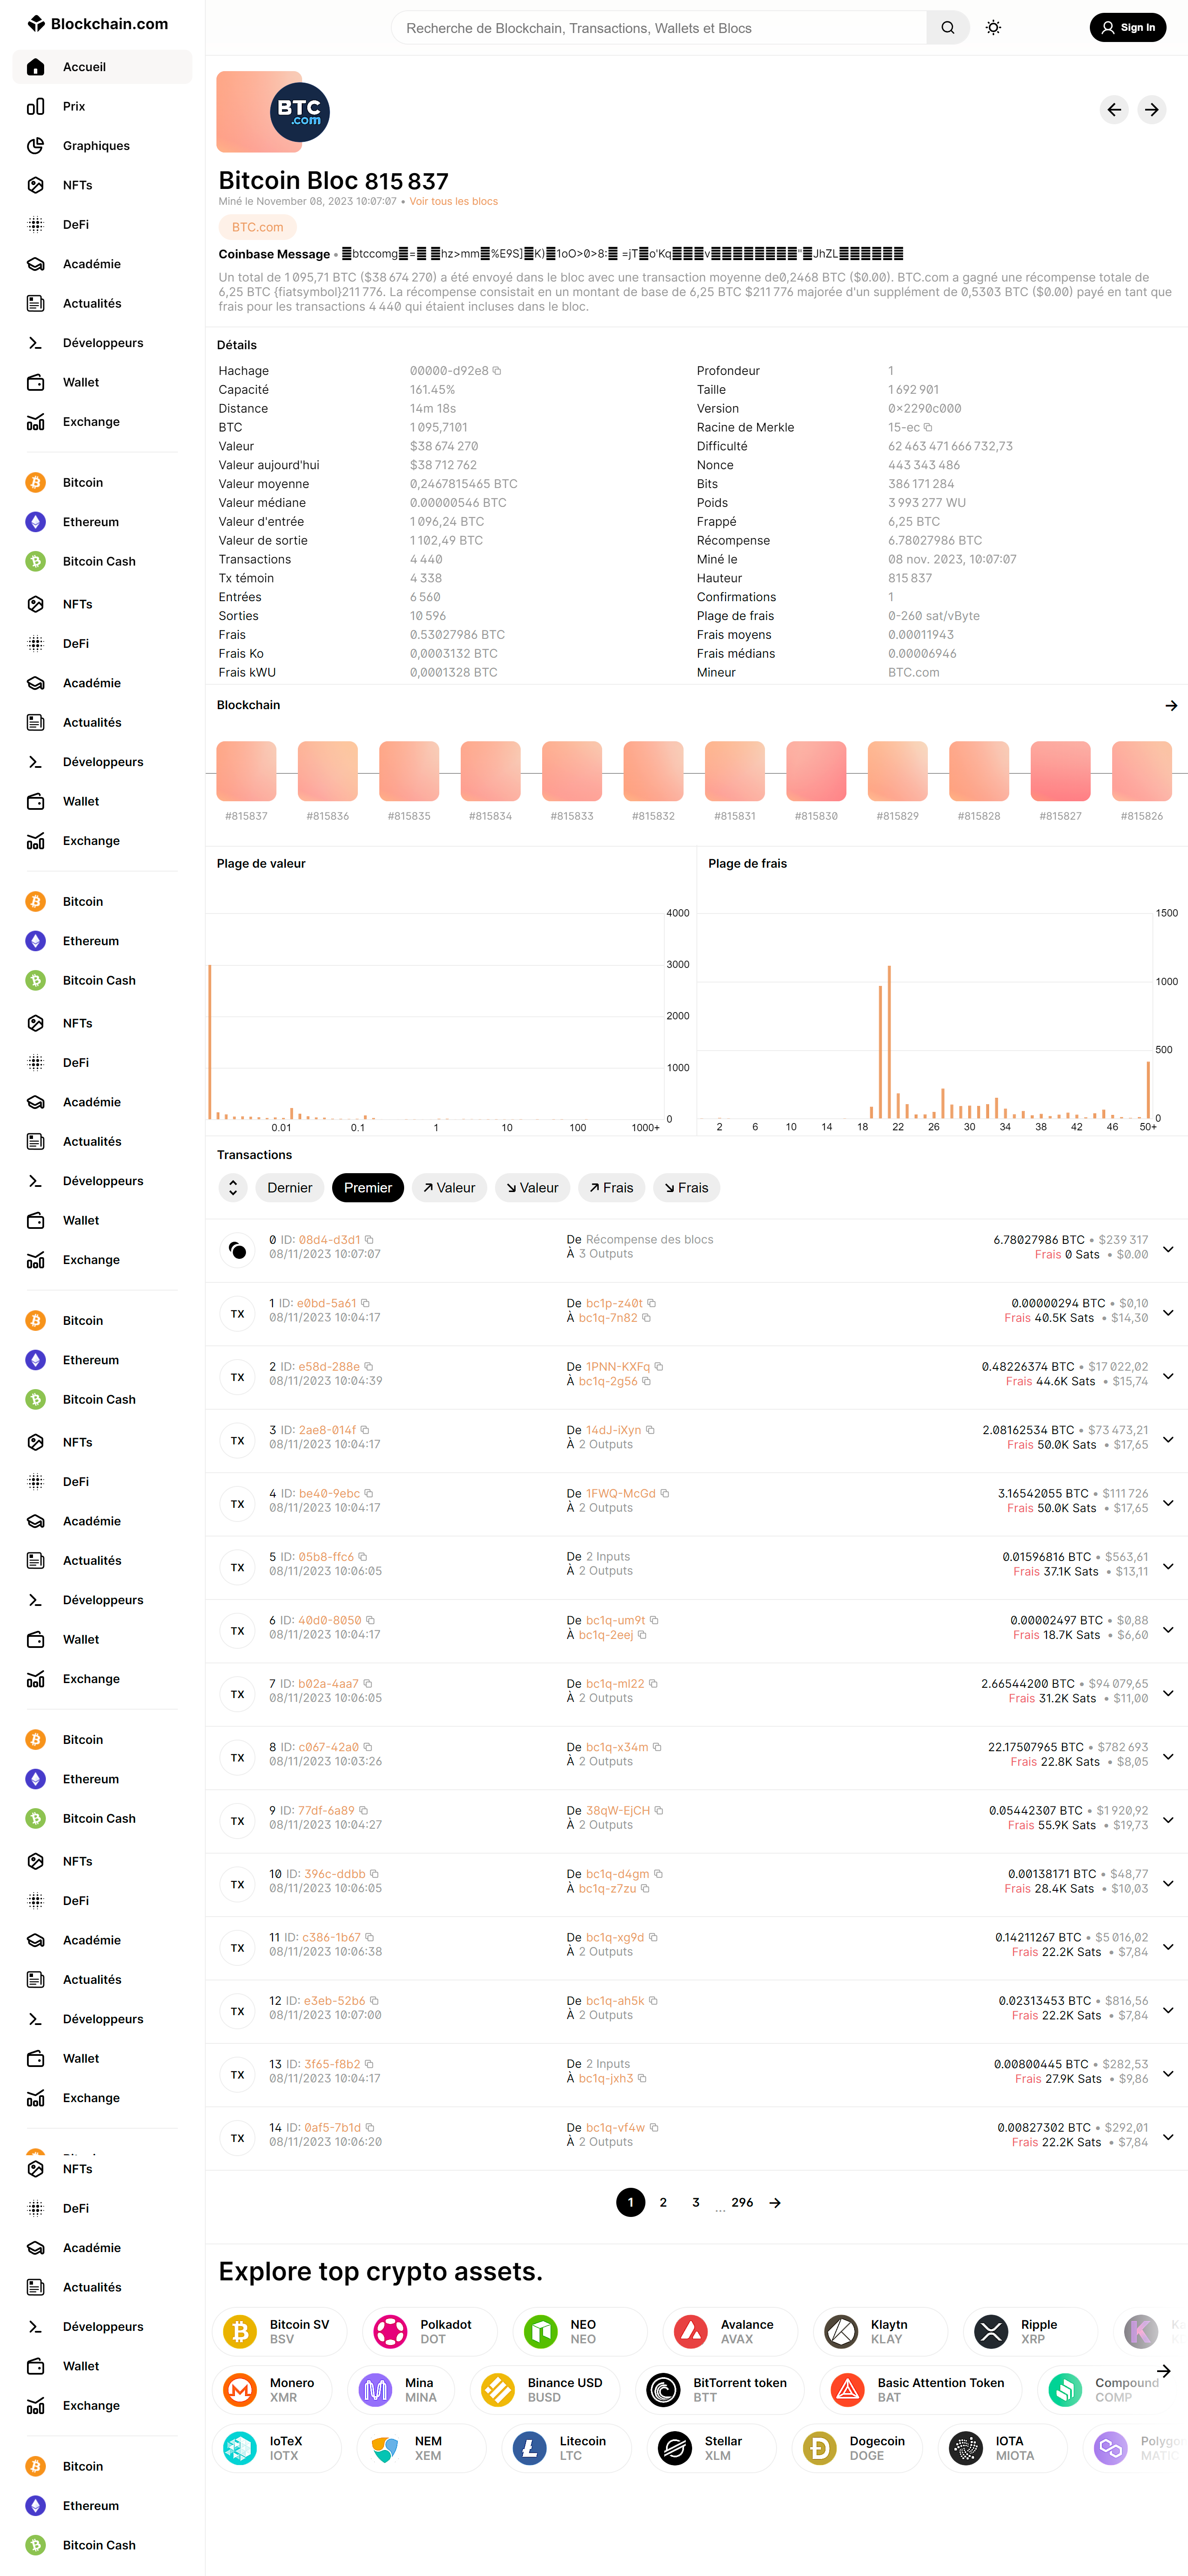
Task: Select block #815830 color tile
Action: pos(816,771)
